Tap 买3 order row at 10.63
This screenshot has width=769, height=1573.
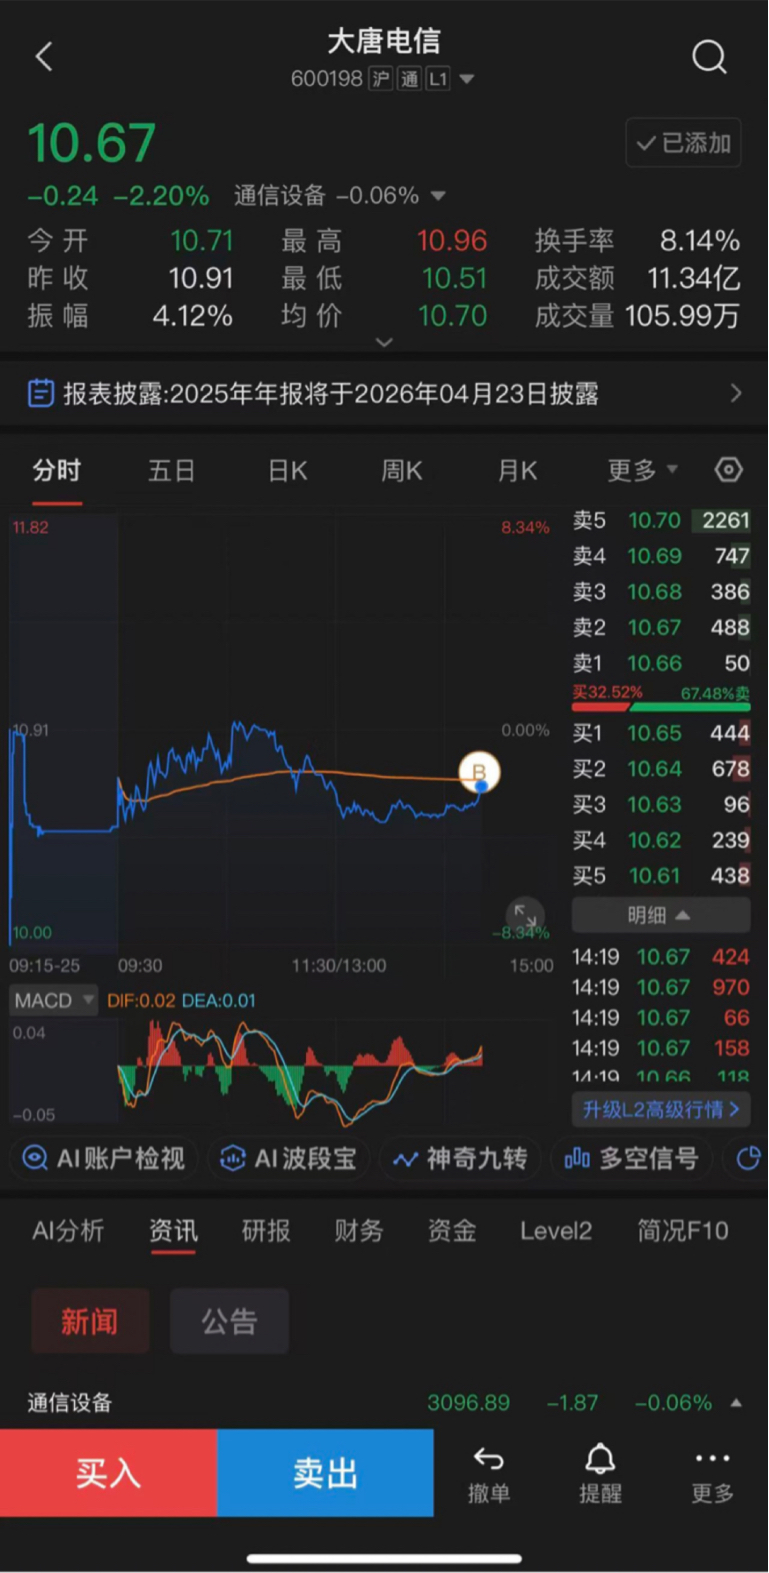click(661, 805)
